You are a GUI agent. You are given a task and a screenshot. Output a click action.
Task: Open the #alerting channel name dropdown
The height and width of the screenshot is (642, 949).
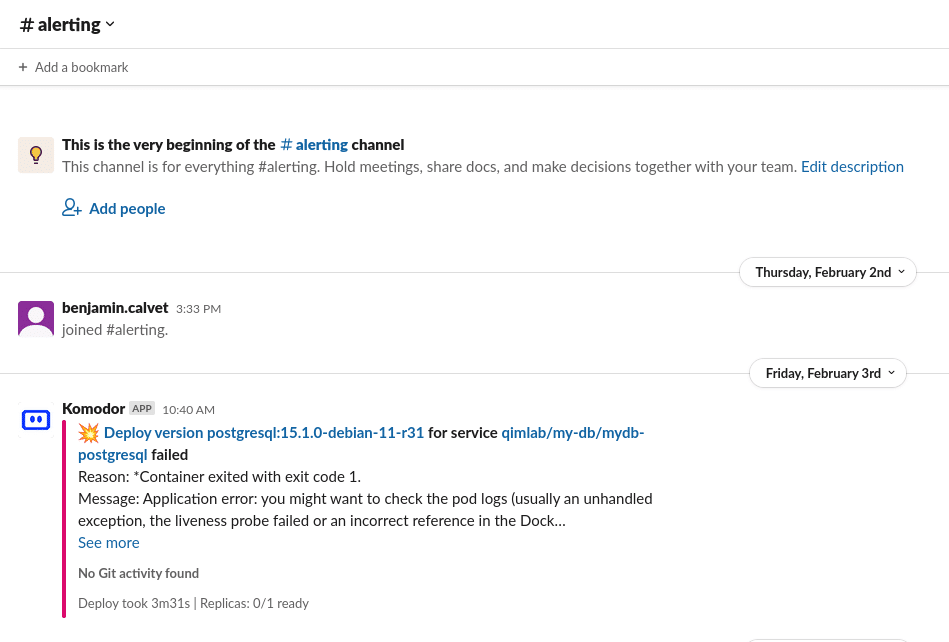tap(67, 25)
